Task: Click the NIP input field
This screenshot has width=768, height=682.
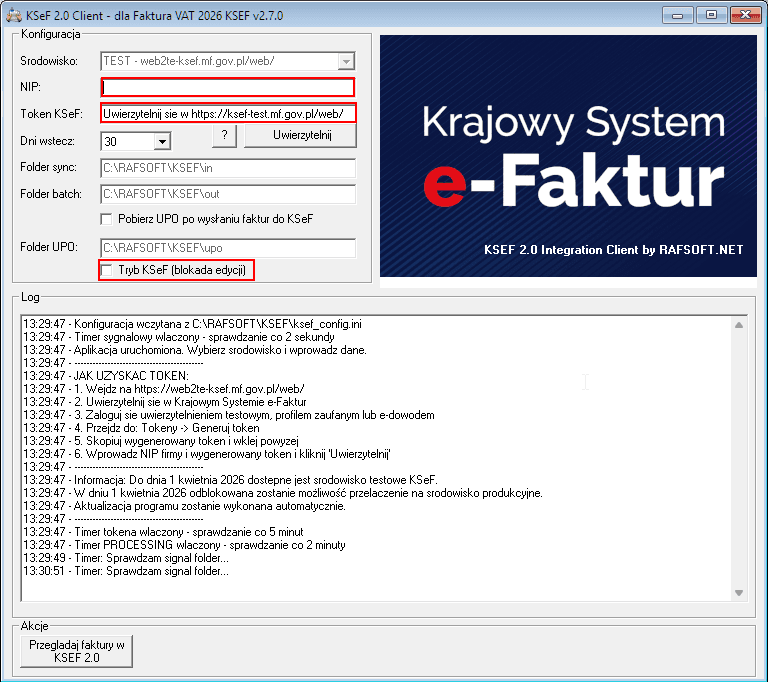Action: click(228, 87)
